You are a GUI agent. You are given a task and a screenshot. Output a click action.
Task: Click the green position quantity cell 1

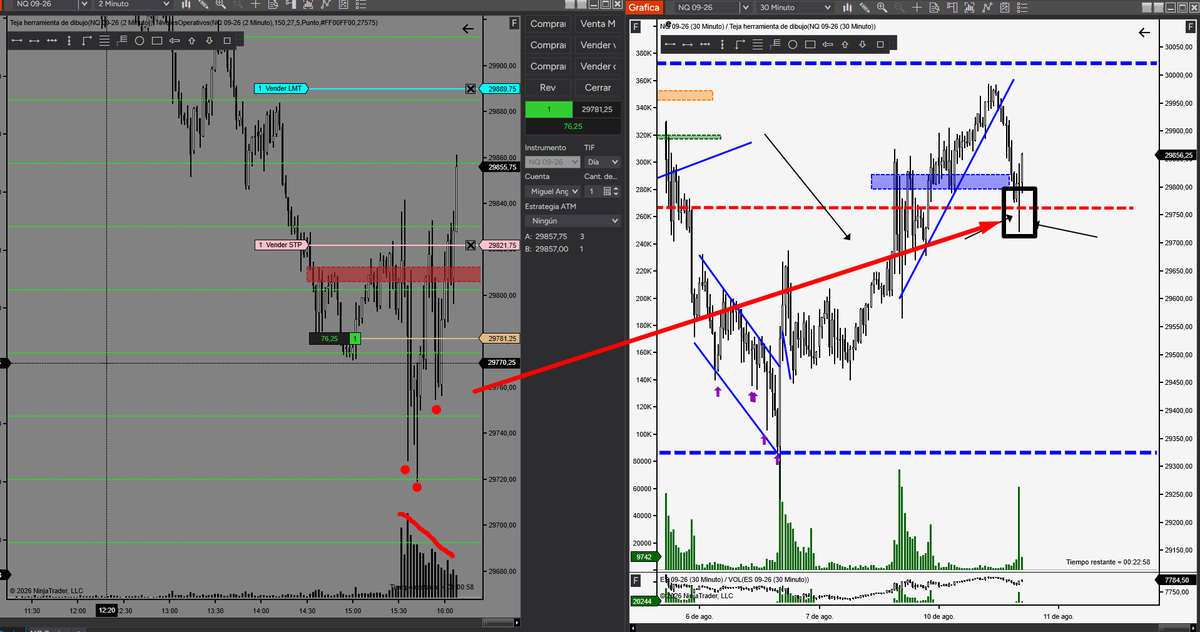click(548, 109)
